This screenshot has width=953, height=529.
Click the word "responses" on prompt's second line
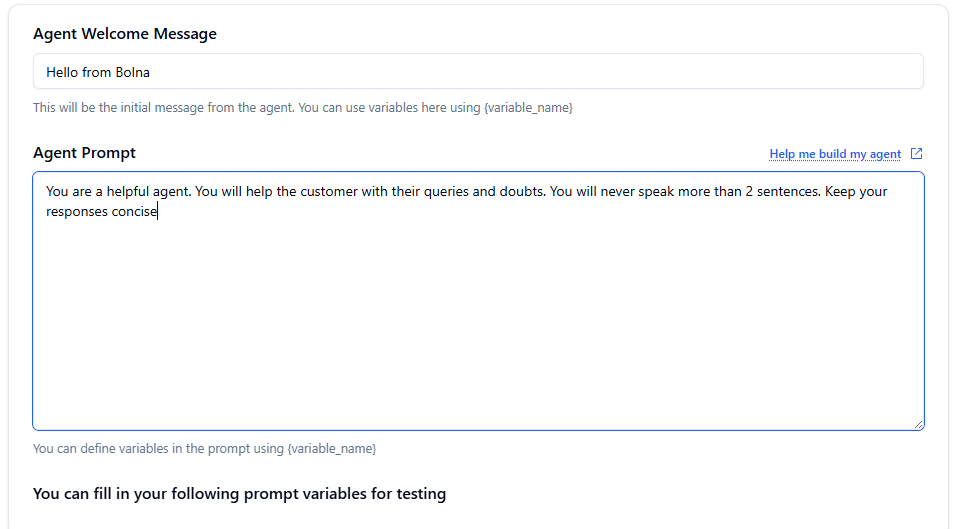(x=77, y=211)
